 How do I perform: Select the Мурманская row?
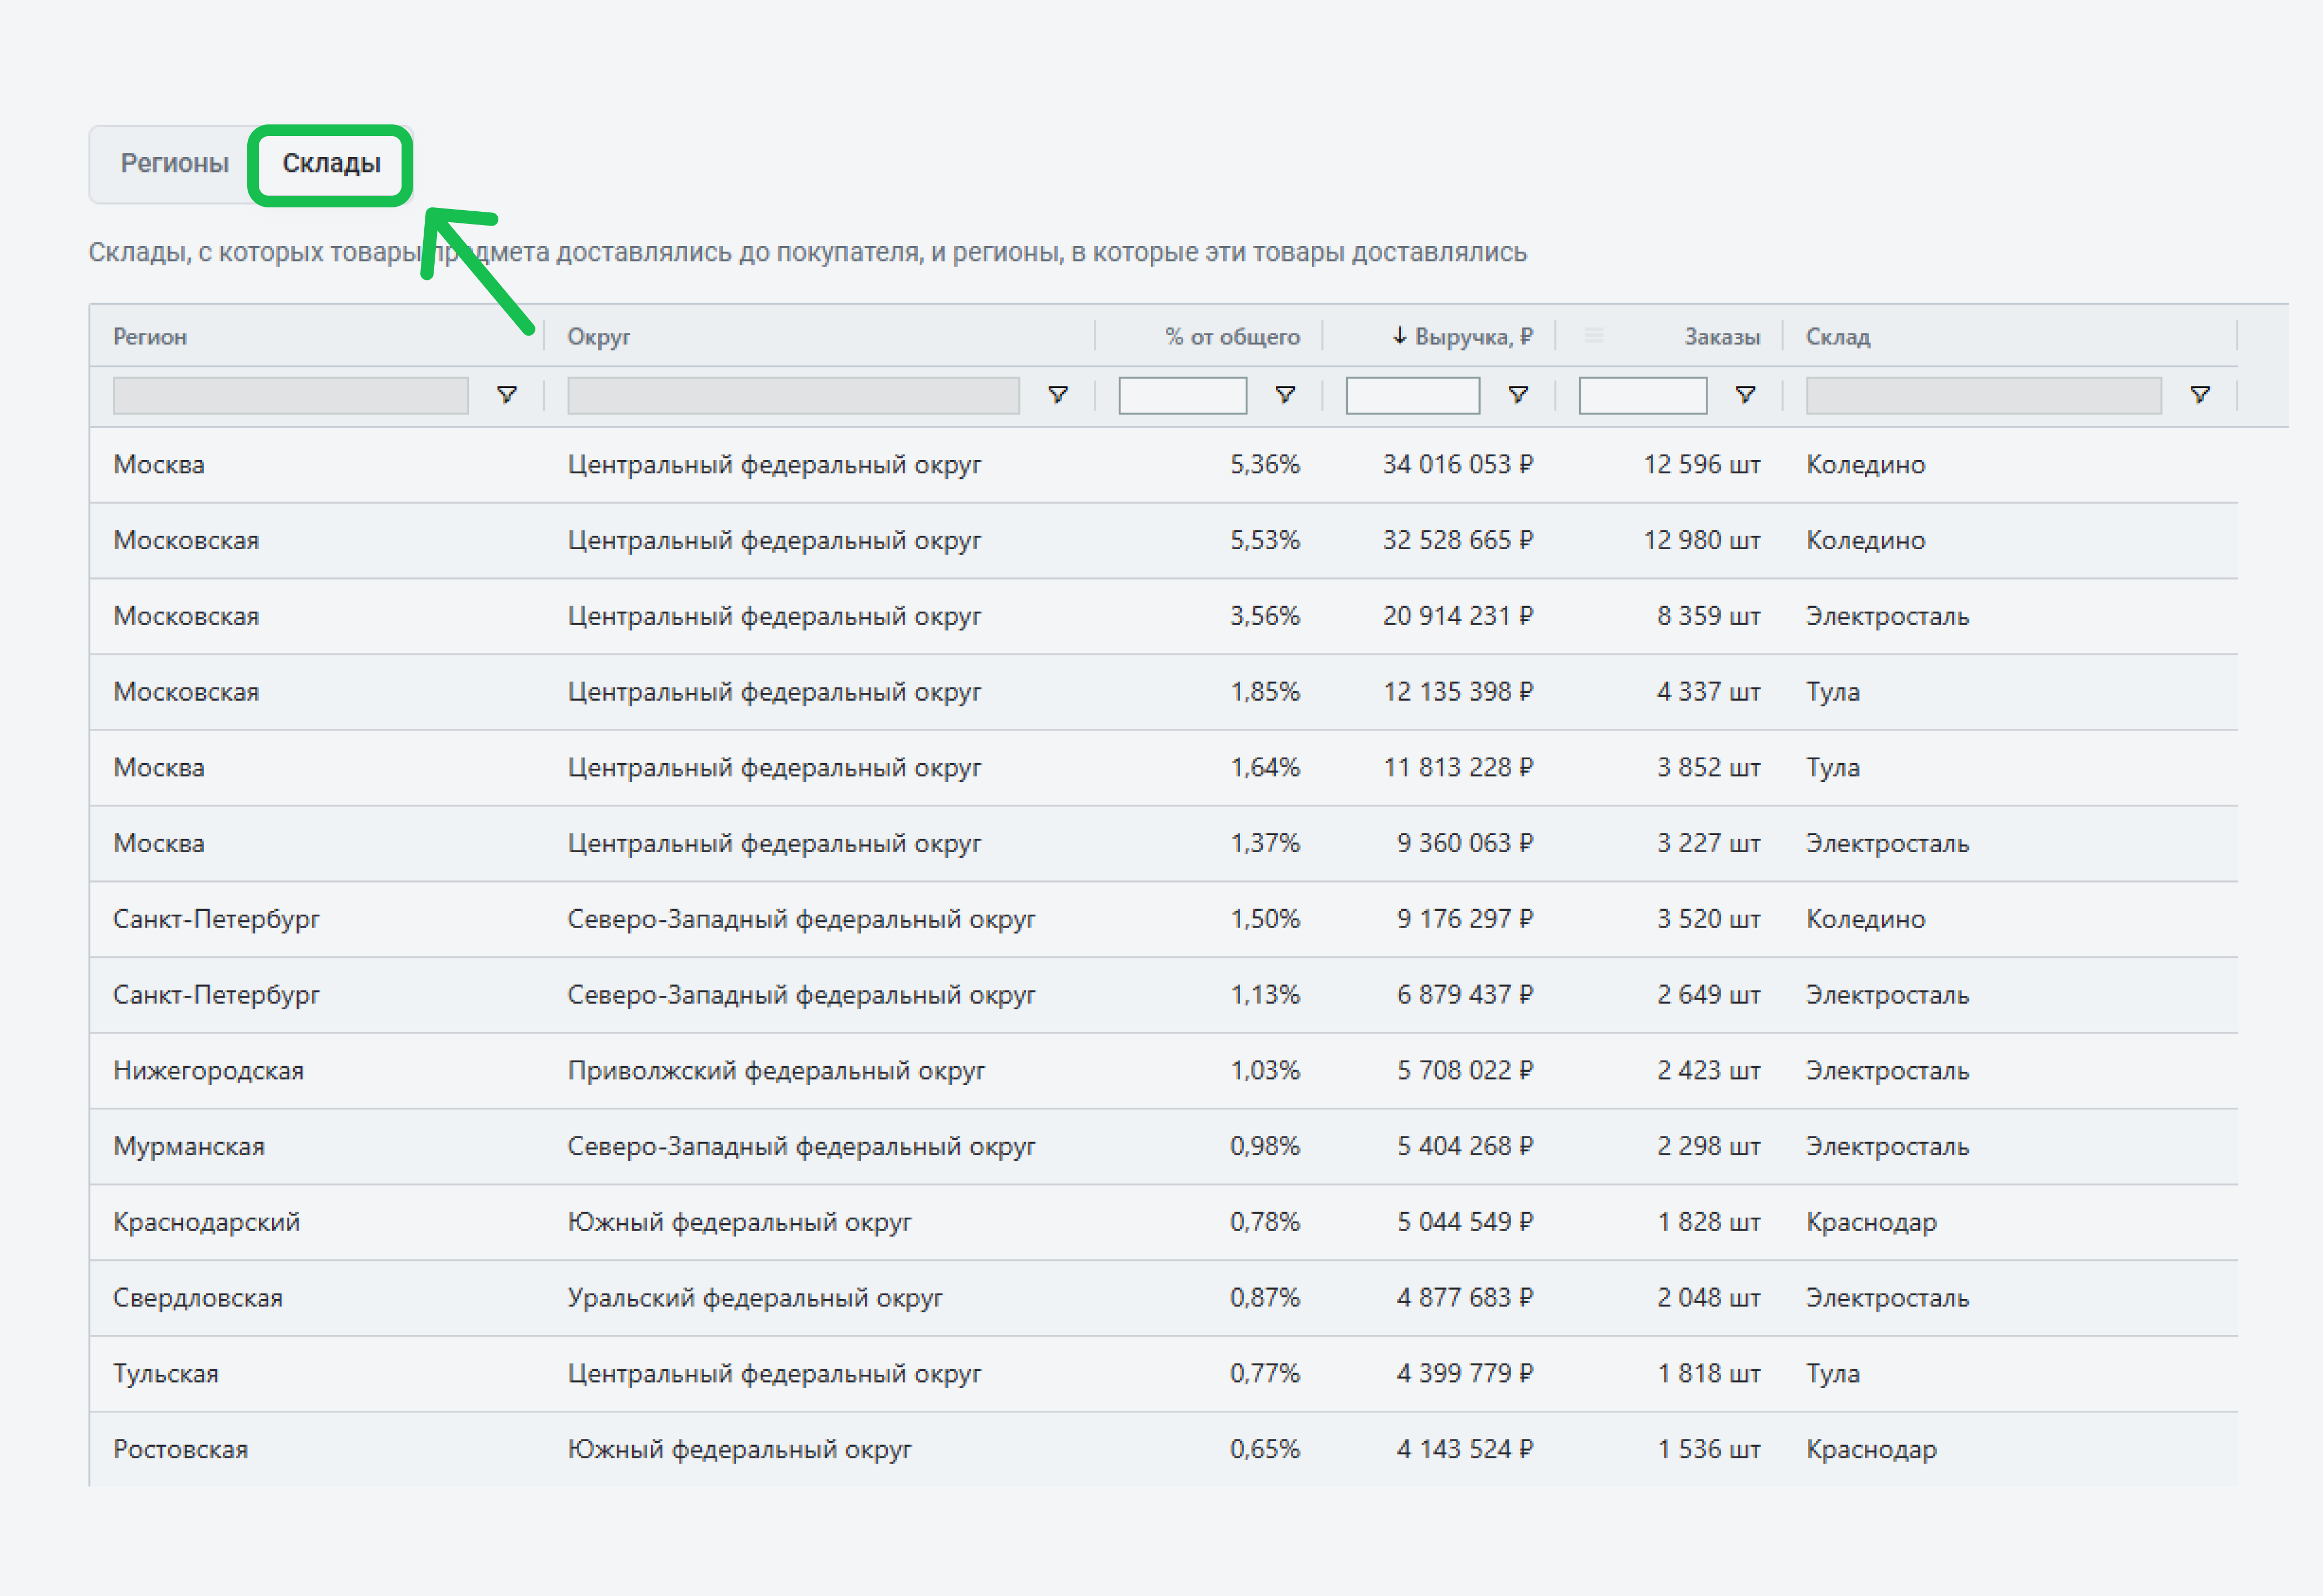point(189,1146)
